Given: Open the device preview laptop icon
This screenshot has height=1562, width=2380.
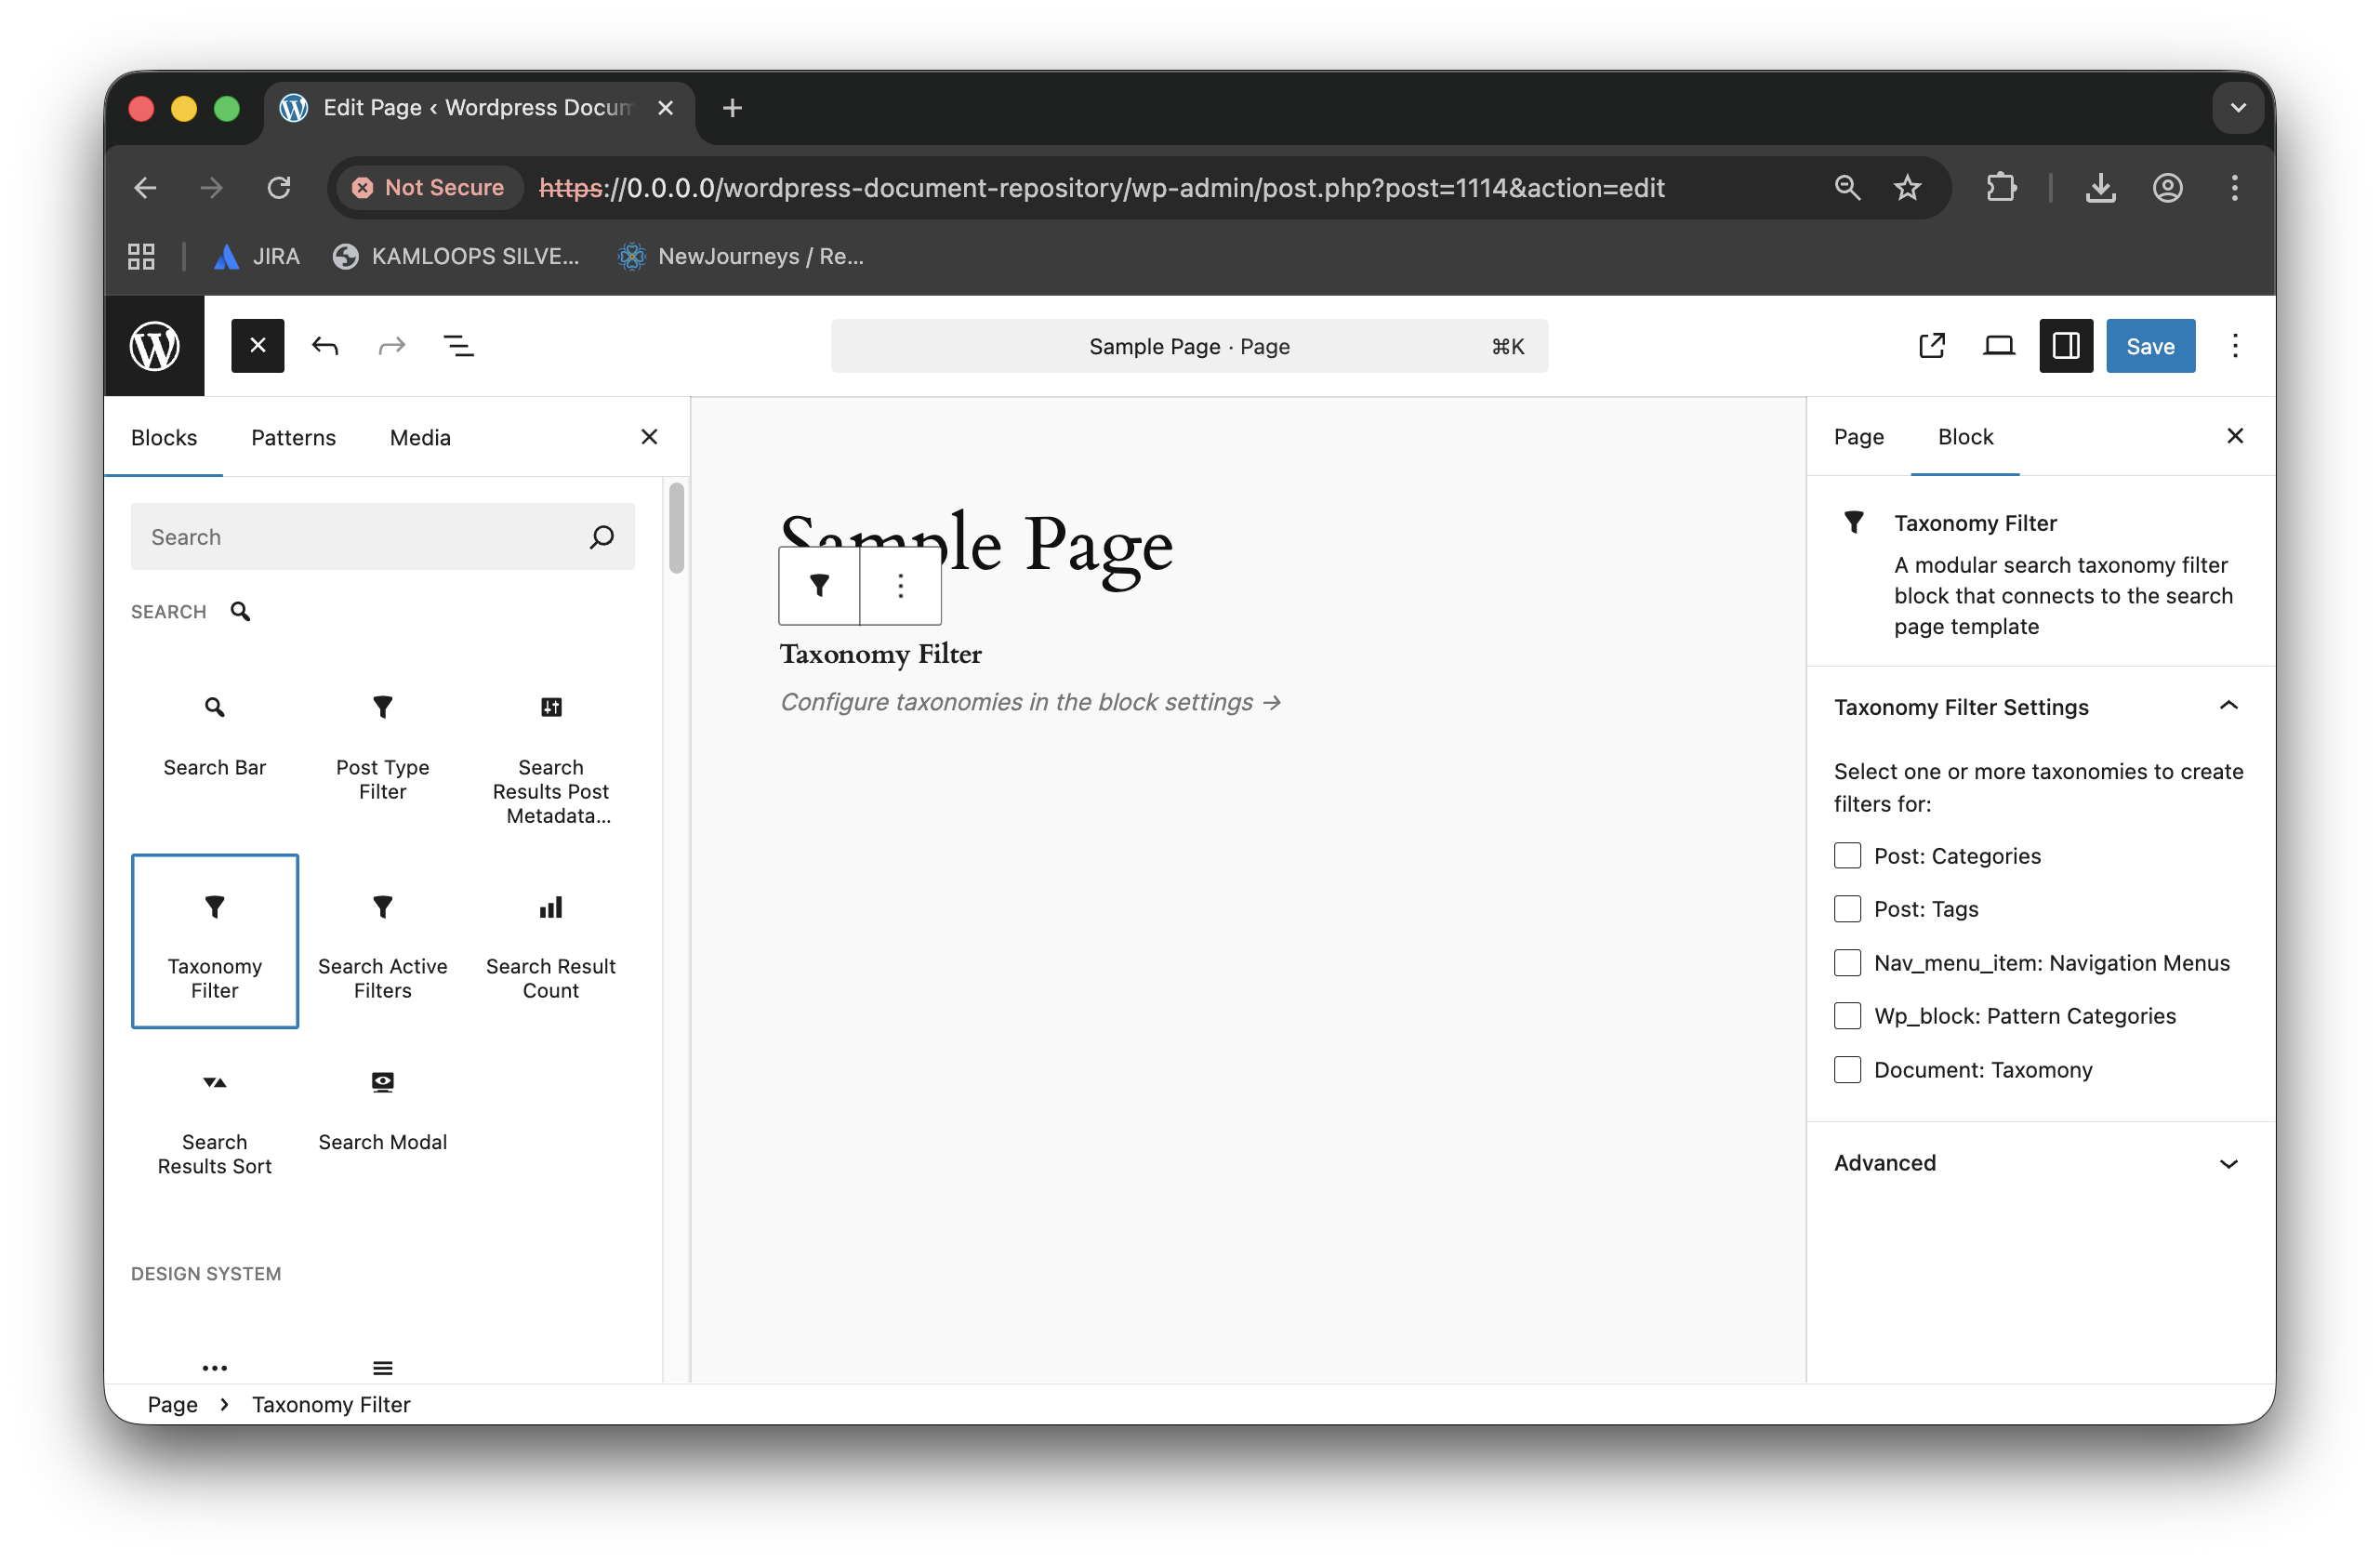Looking at the screenshot, I should (1999, 346).
